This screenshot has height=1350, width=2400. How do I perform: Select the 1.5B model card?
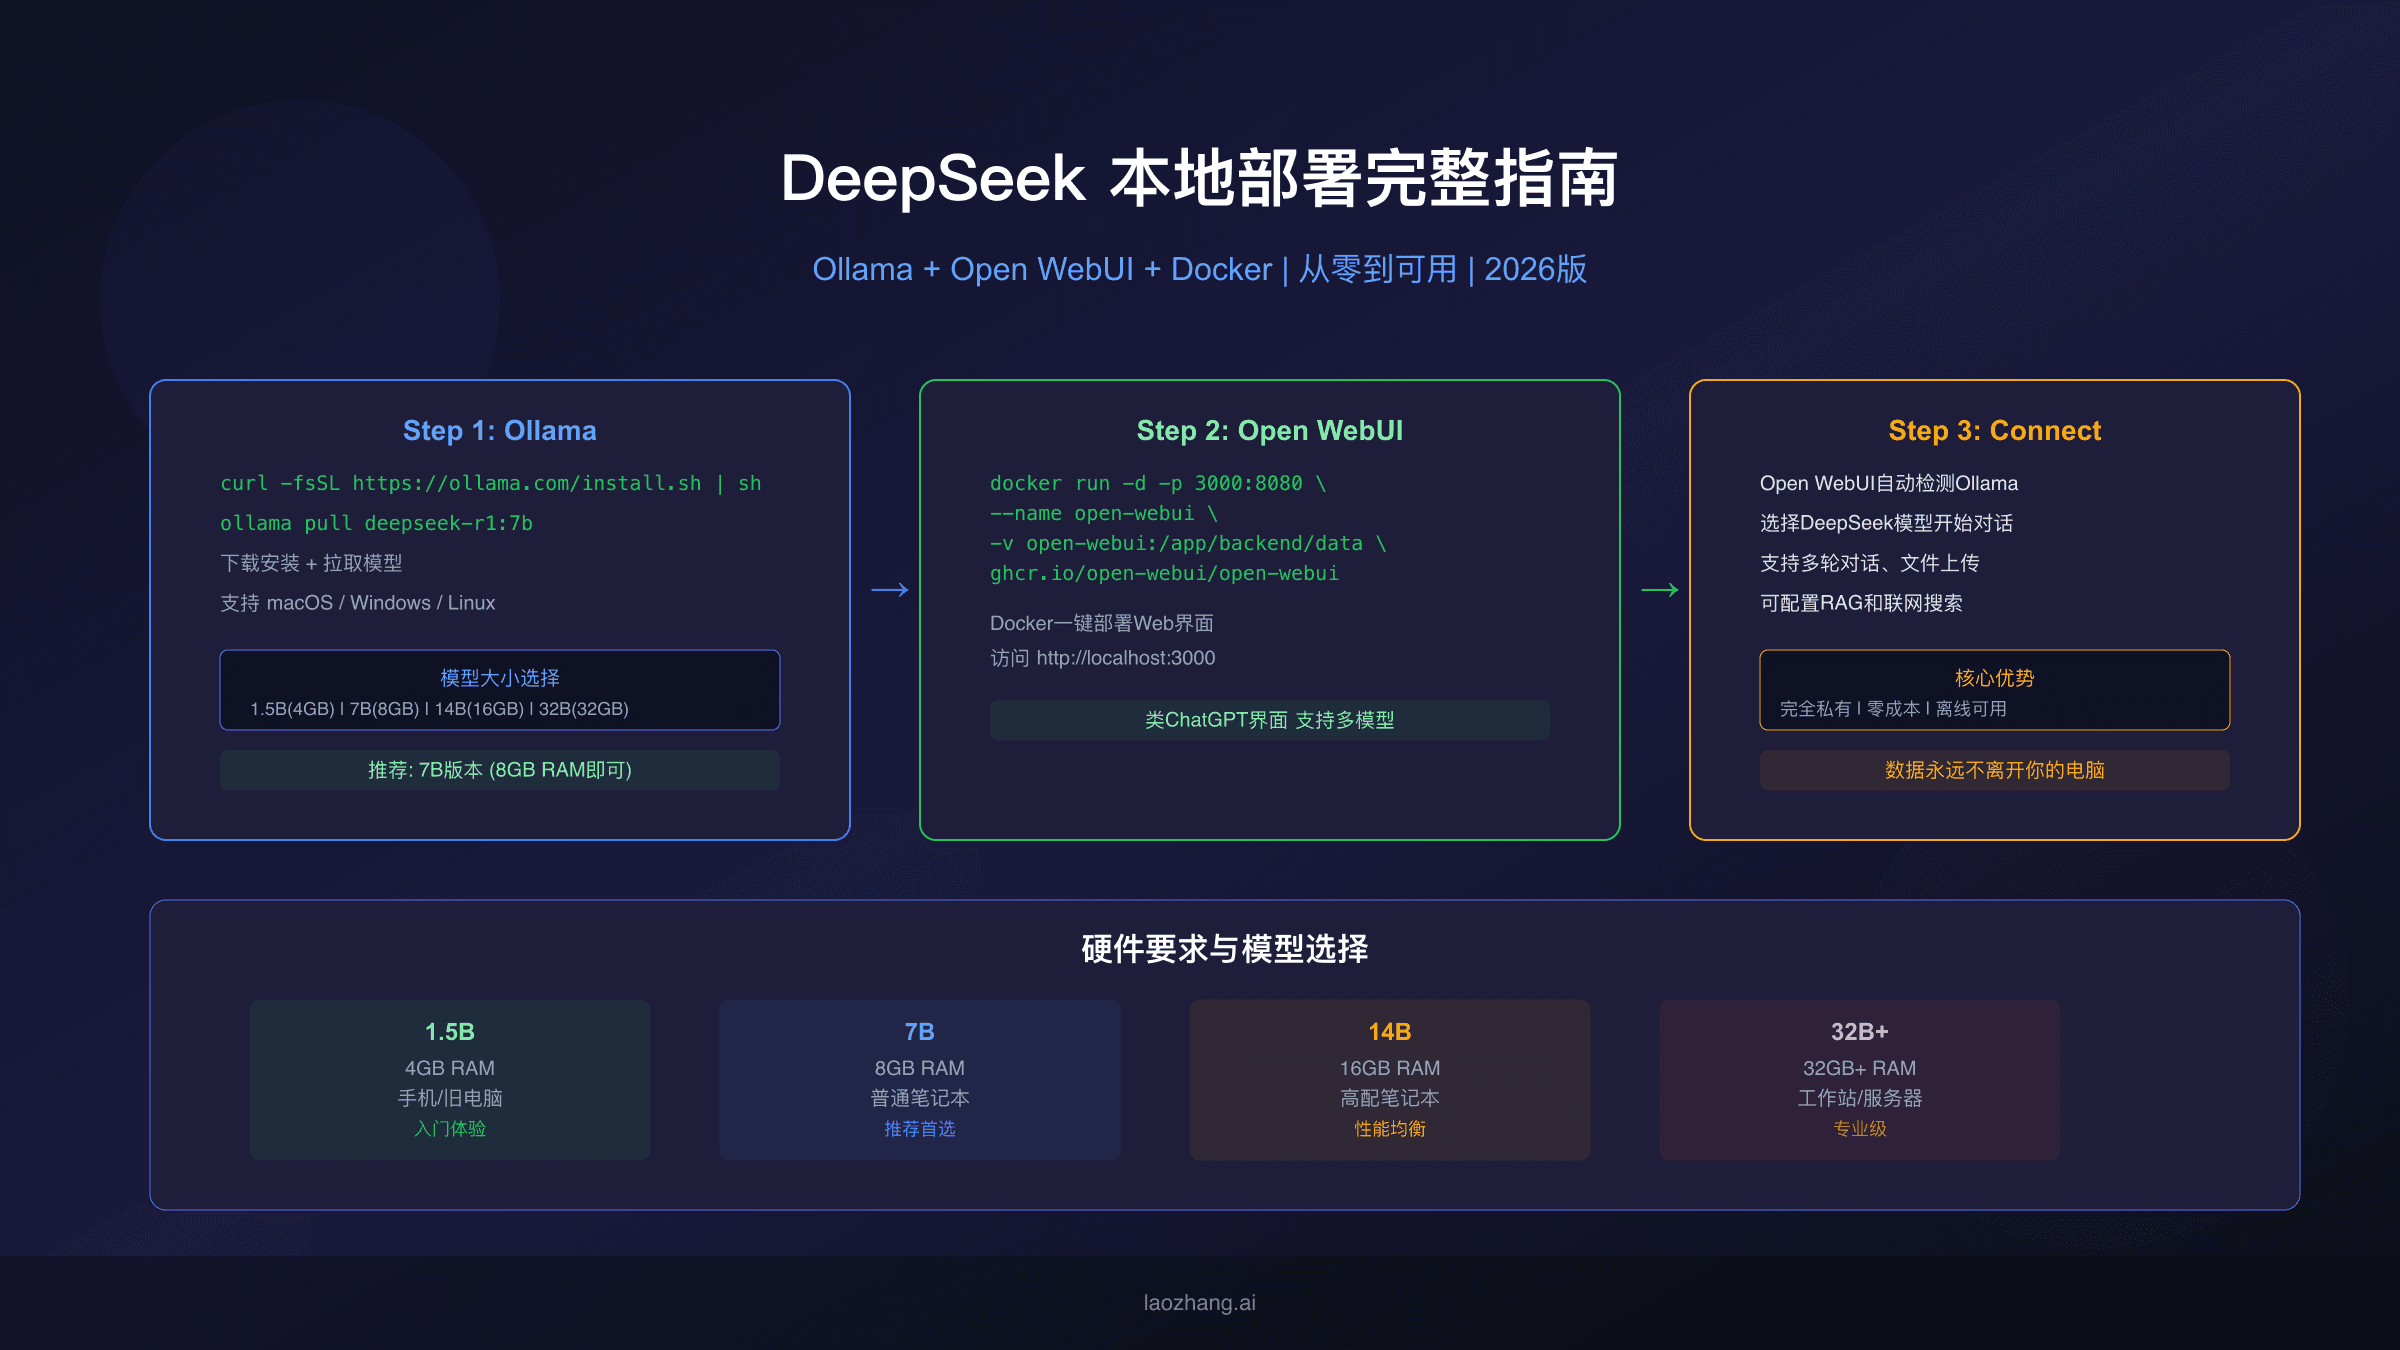[449, 1080]
